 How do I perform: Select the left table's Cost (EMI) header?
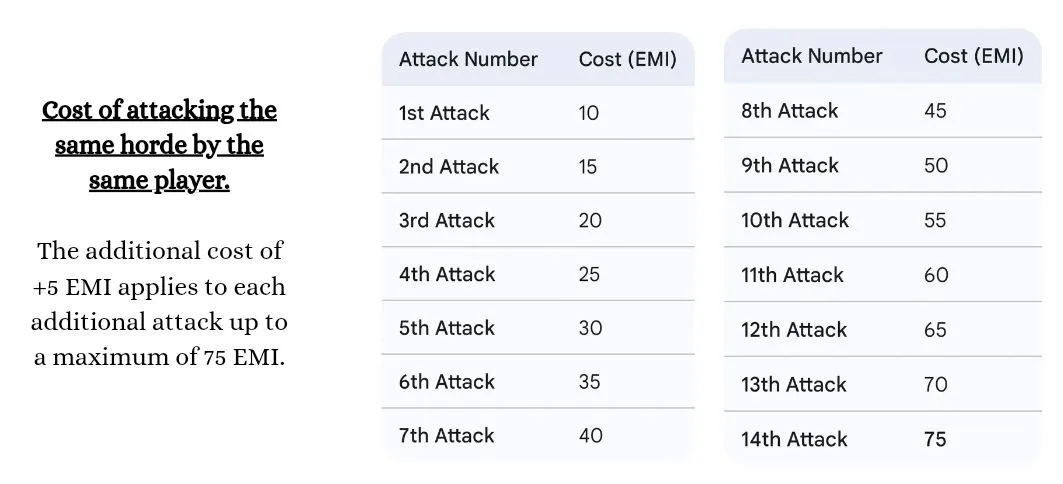point(627,59)
